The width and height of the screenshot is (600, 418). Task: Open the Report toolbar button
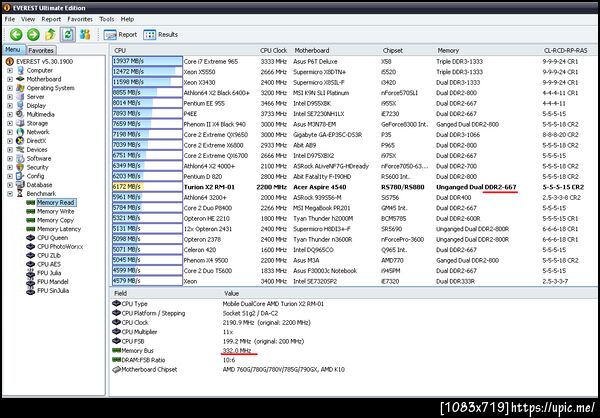pyautogui.click(x=120, y=34)
